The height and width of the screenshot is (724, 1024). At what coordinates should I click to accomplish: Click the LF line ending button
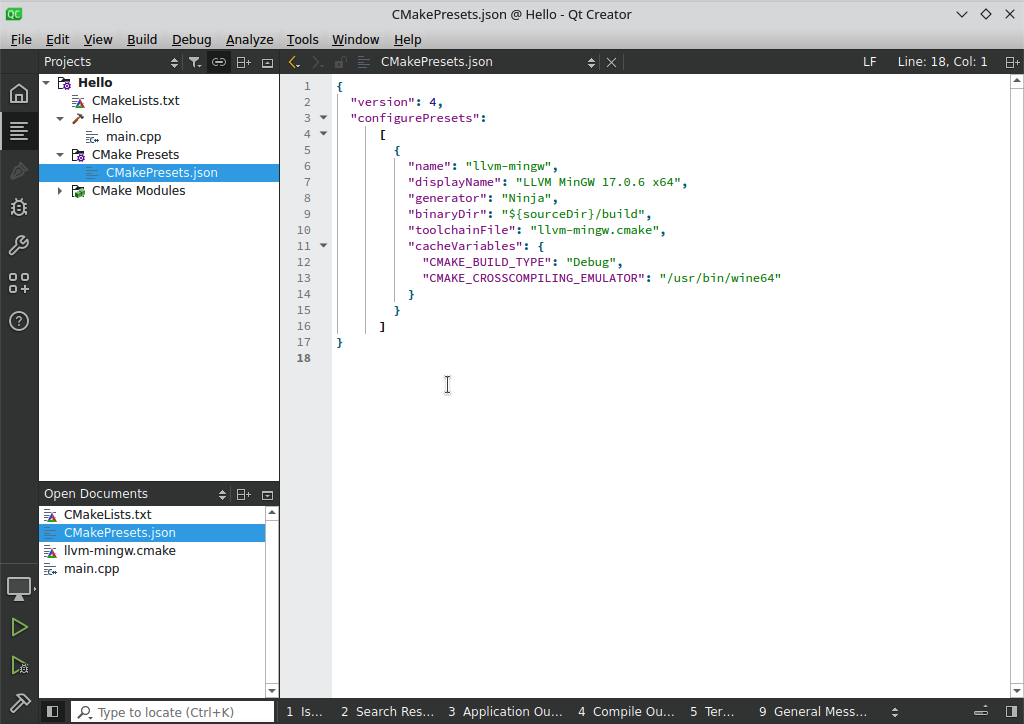(x=869, y=62)
